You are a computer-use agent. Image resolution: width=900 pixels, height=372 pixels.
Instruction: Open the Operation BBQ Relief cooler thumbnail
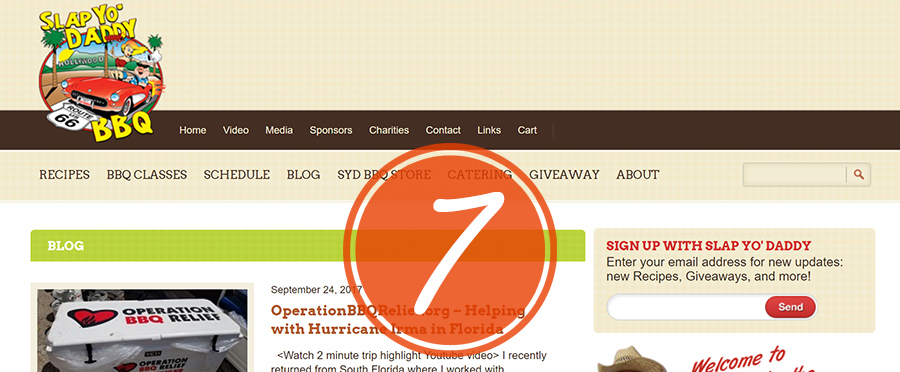pos(142,330)
